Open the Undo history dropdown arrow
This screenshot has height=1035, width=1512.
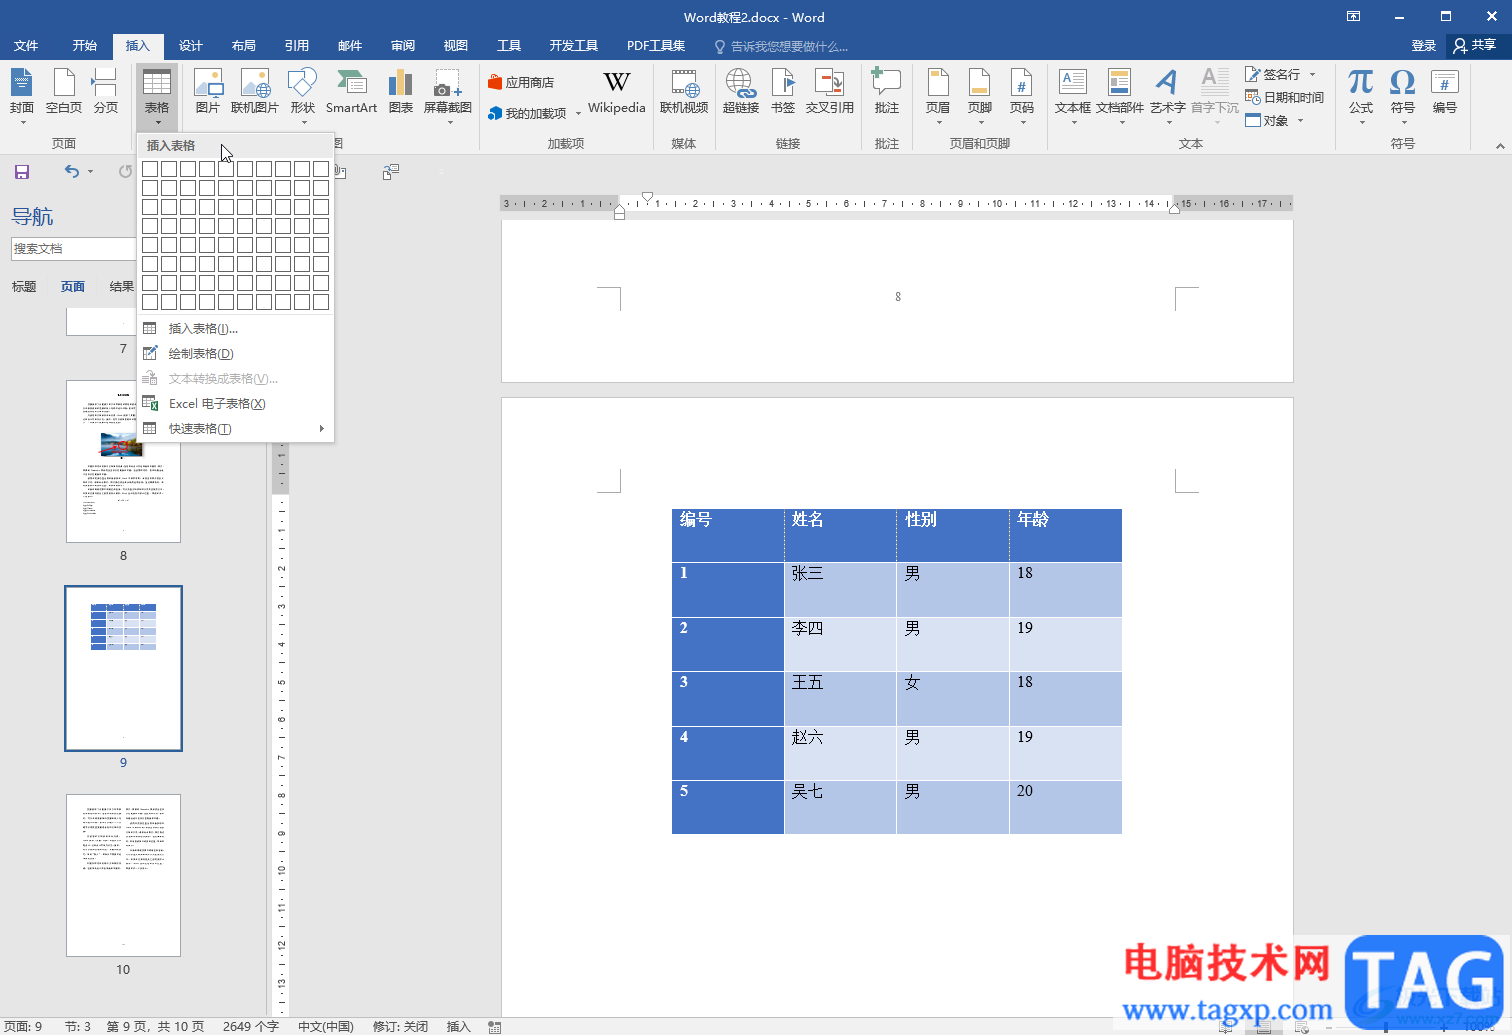(x=90, y=172)
